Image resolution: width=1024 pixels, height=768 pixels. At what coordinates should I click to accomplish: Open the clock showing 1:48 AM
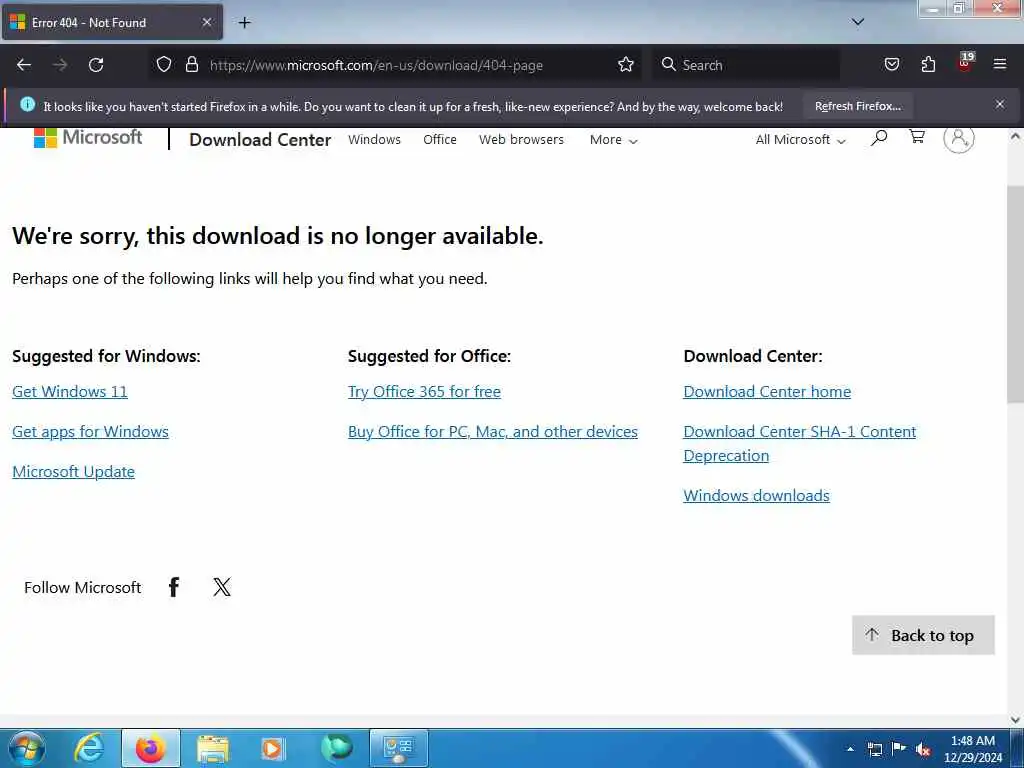click(x=972, y=749)
